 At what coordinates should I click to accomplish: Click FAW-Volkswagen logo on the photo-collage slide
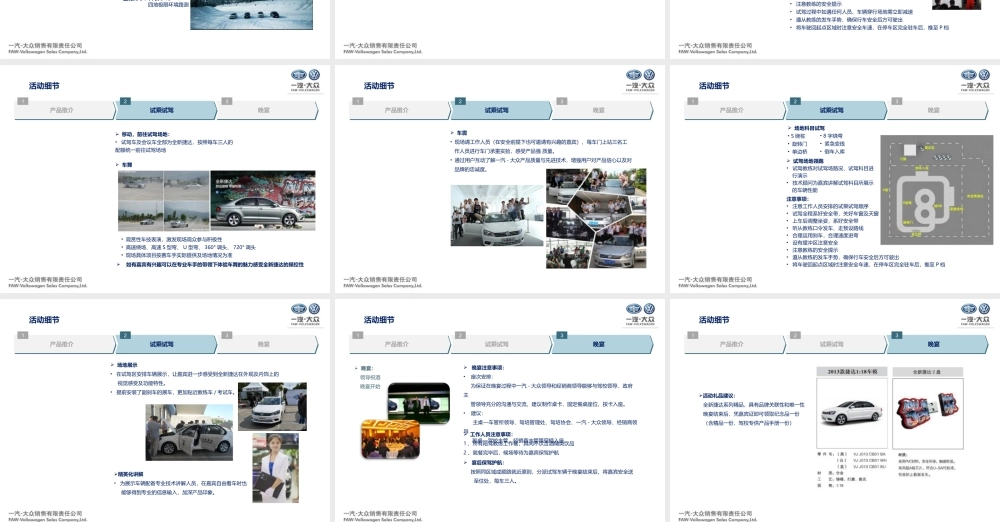pos(640,80)
